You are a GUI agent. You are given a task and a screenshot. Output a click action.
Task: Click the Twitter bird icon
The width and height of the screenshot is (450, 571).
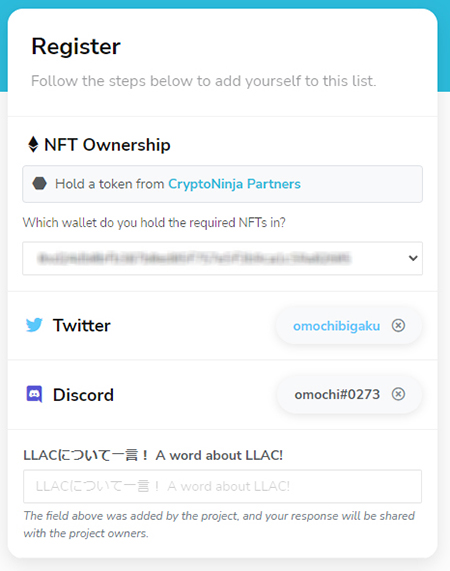click(34, 325)
